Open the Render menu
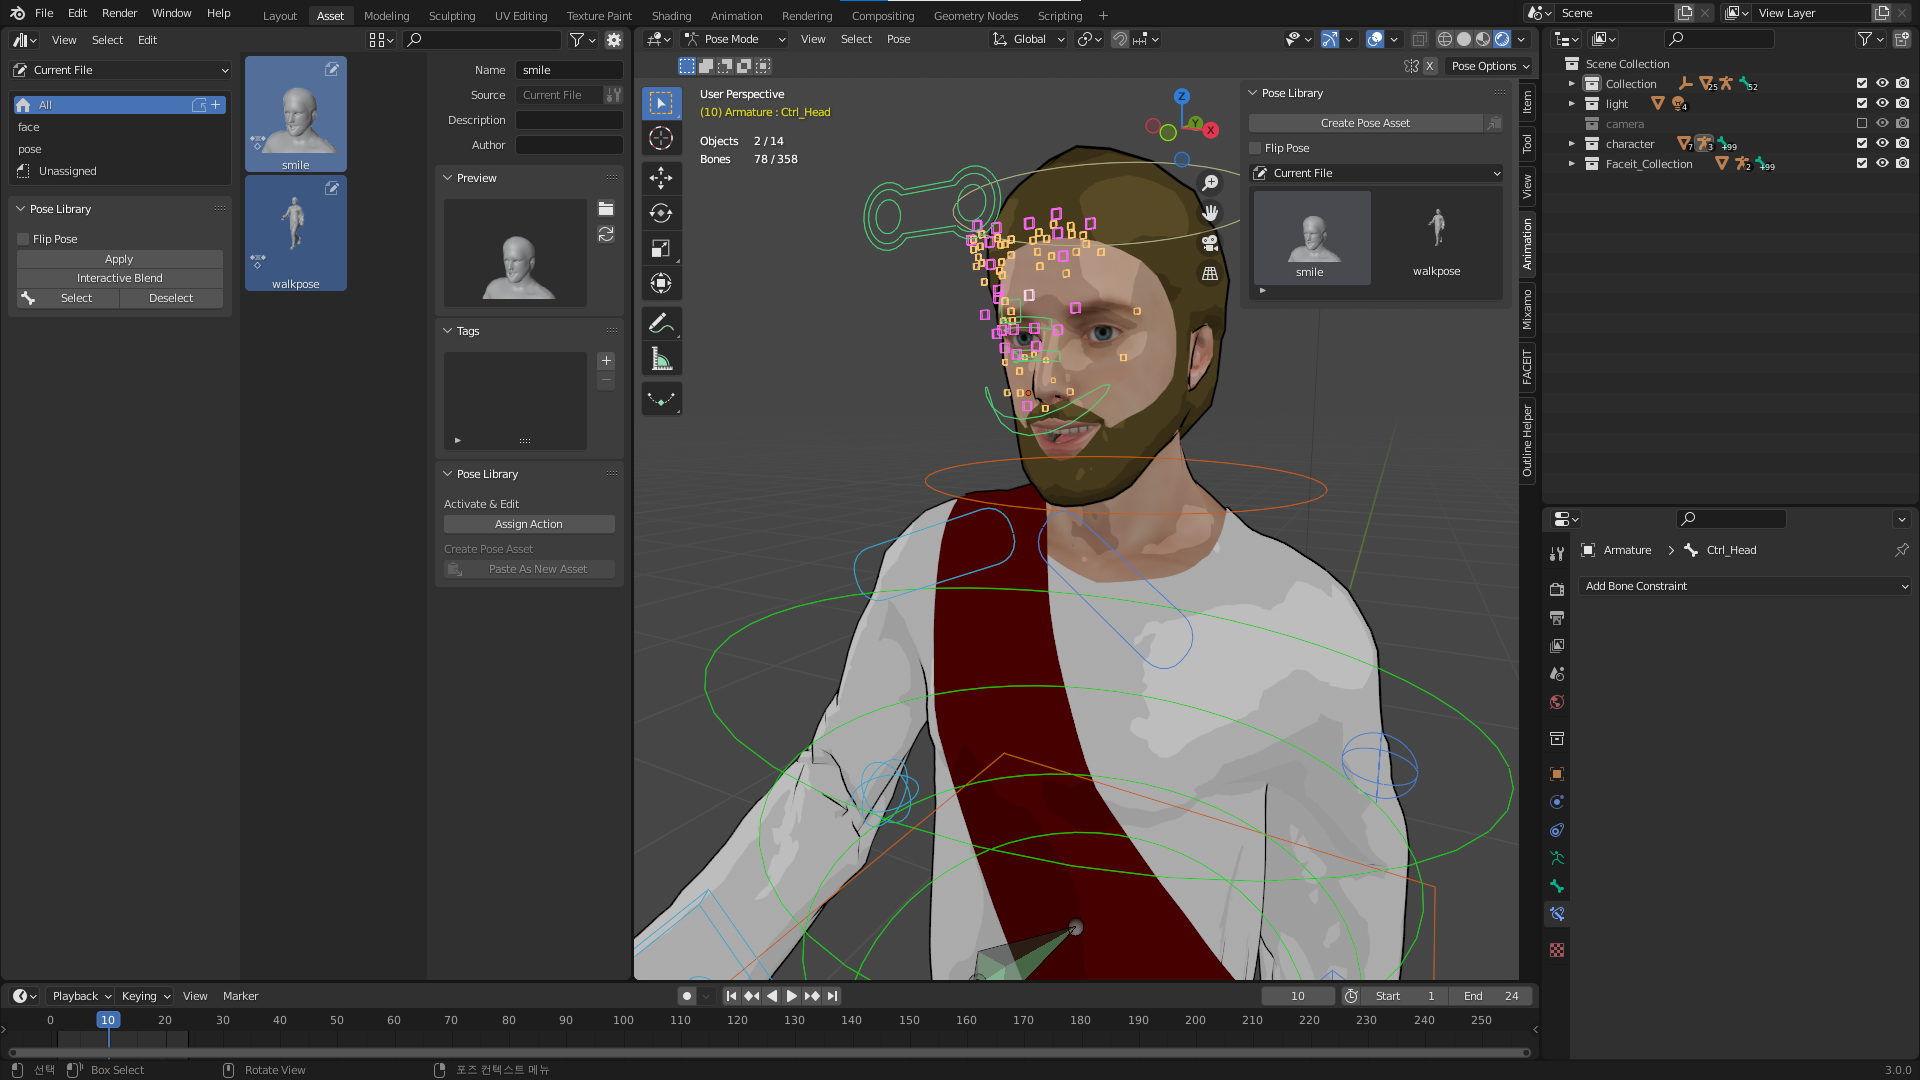Screen dimensions: 1920x1080 [119, 13]
